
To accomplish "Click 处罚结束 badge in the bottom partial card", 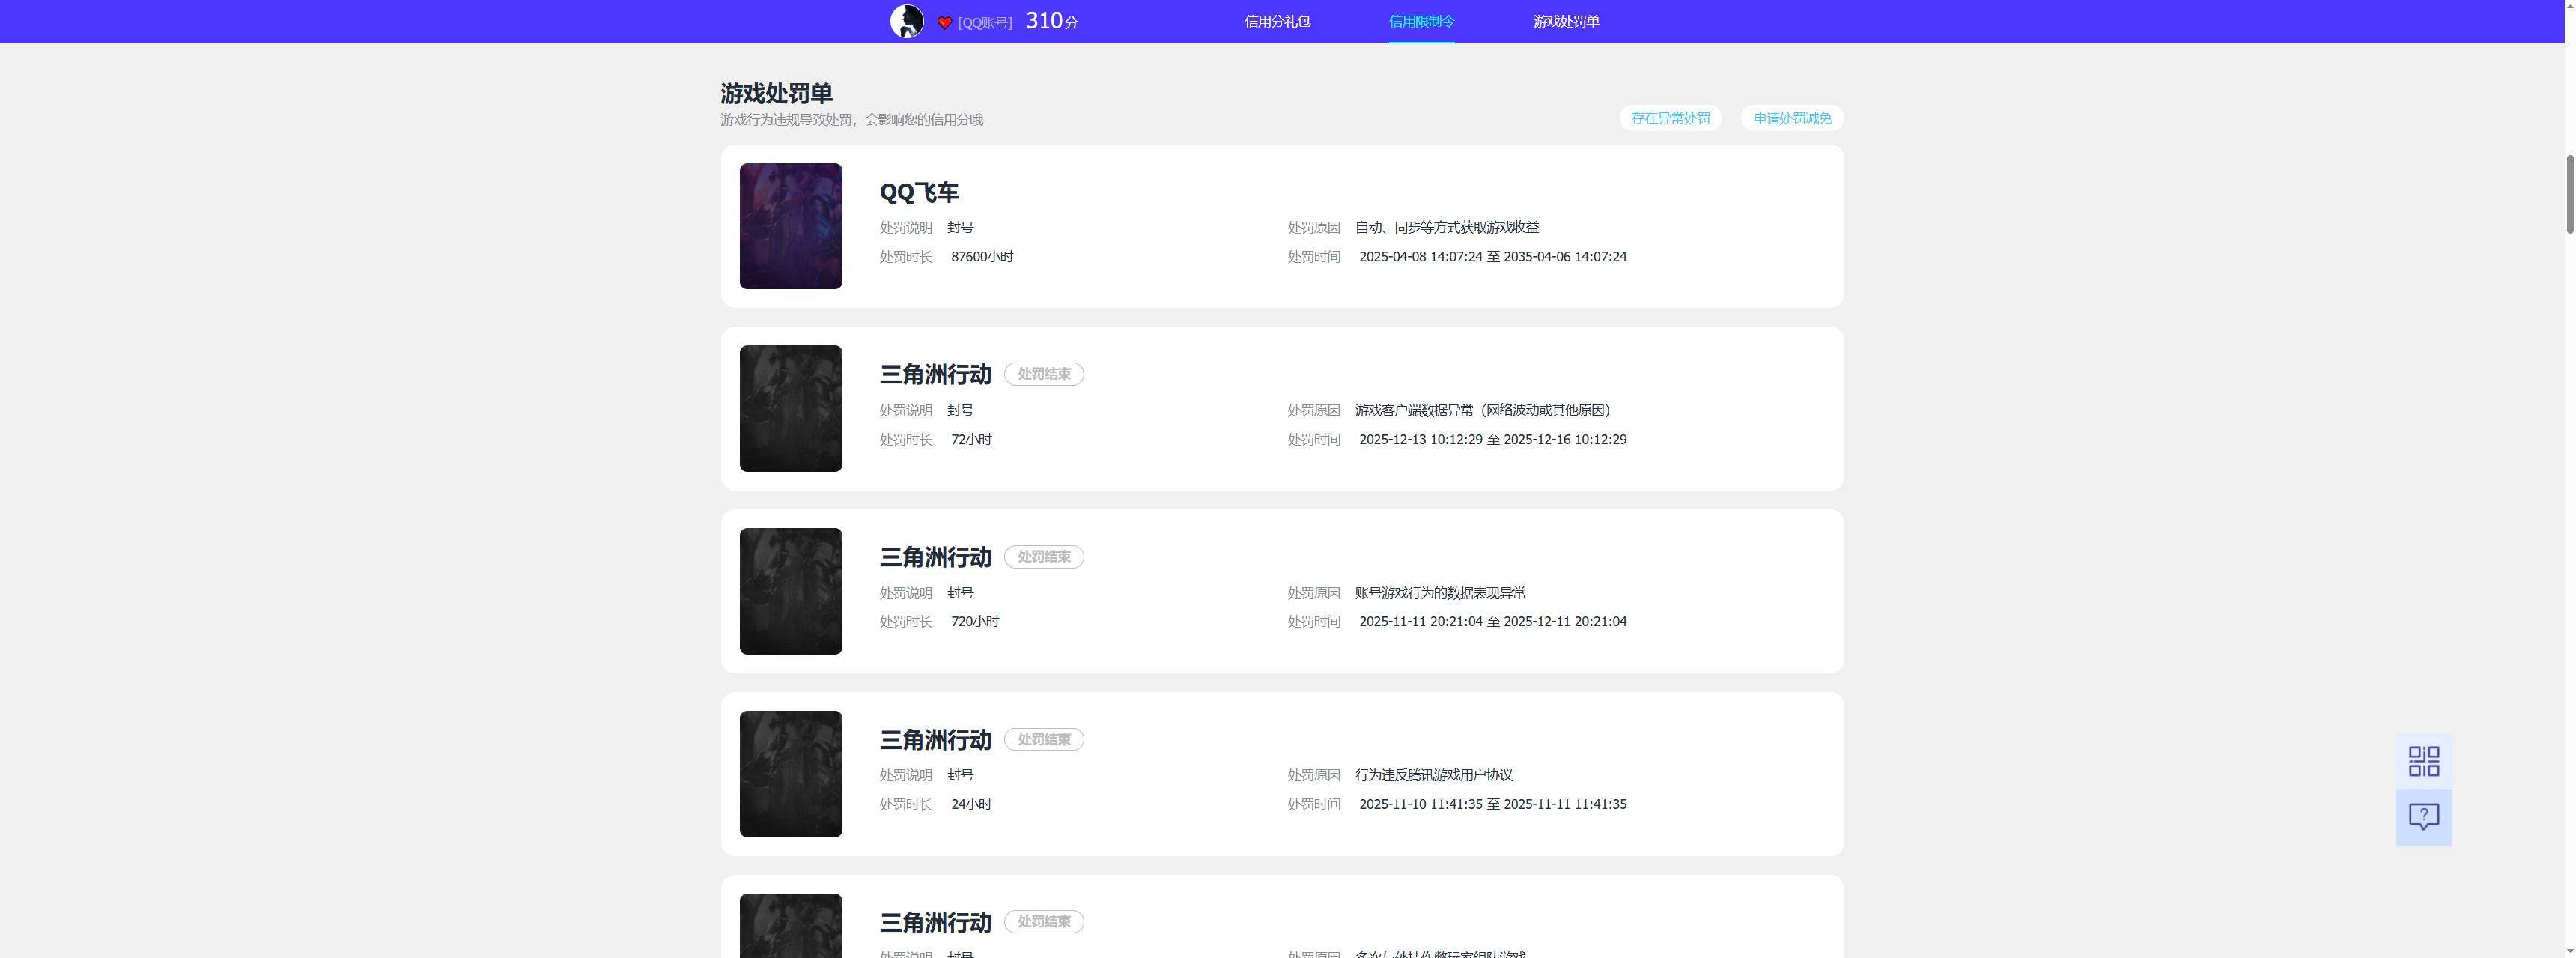I will [1044, 921].
